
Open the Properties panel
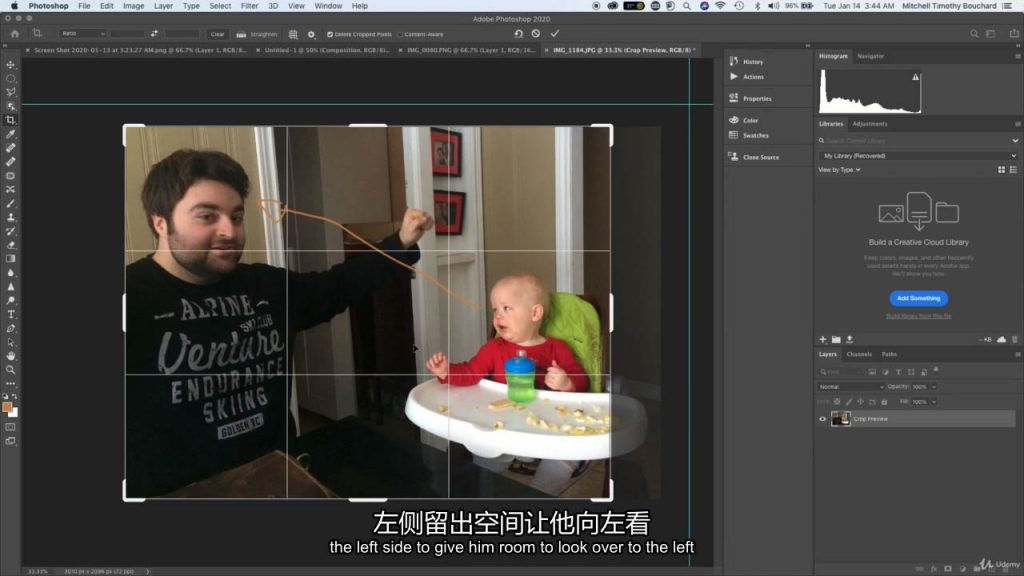pyautogui.click(x=750, y=99)
